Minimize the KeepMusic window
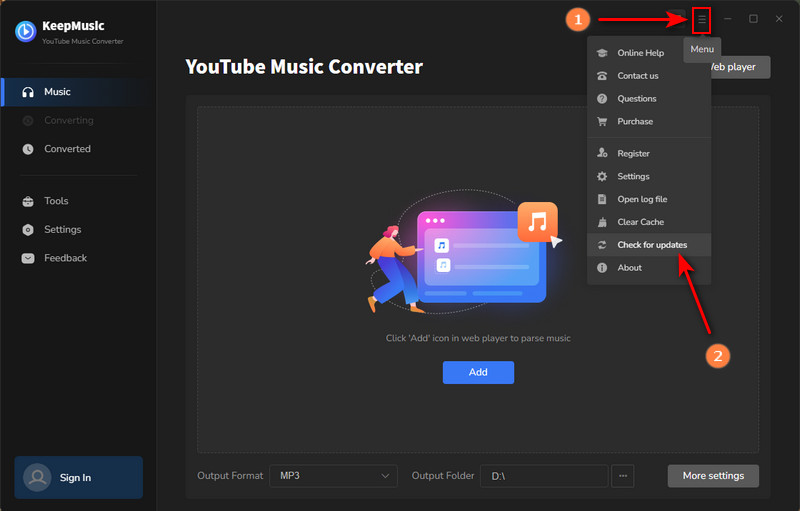800x511 pixels. point(728,19)
